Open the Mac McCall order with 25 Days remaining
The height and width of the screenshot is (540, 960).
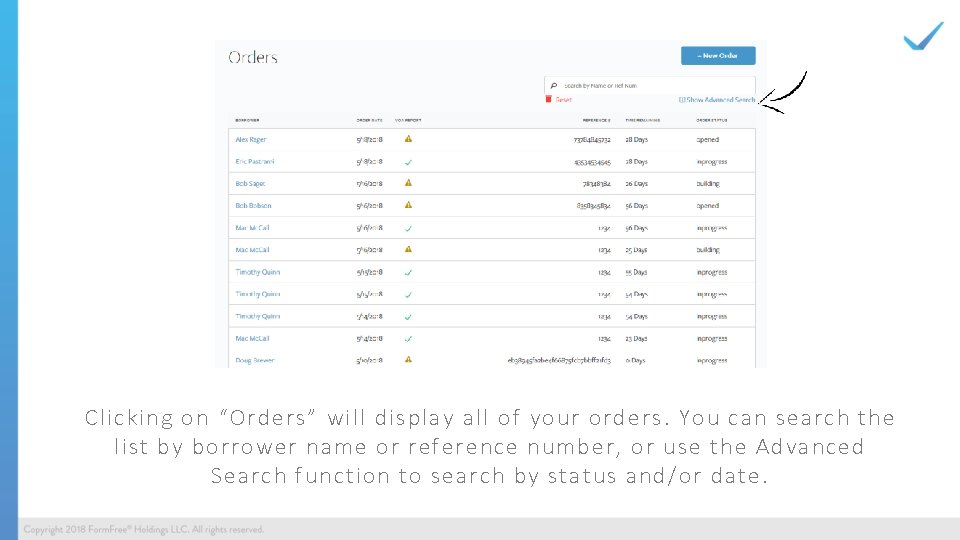[x=252, y=250]
